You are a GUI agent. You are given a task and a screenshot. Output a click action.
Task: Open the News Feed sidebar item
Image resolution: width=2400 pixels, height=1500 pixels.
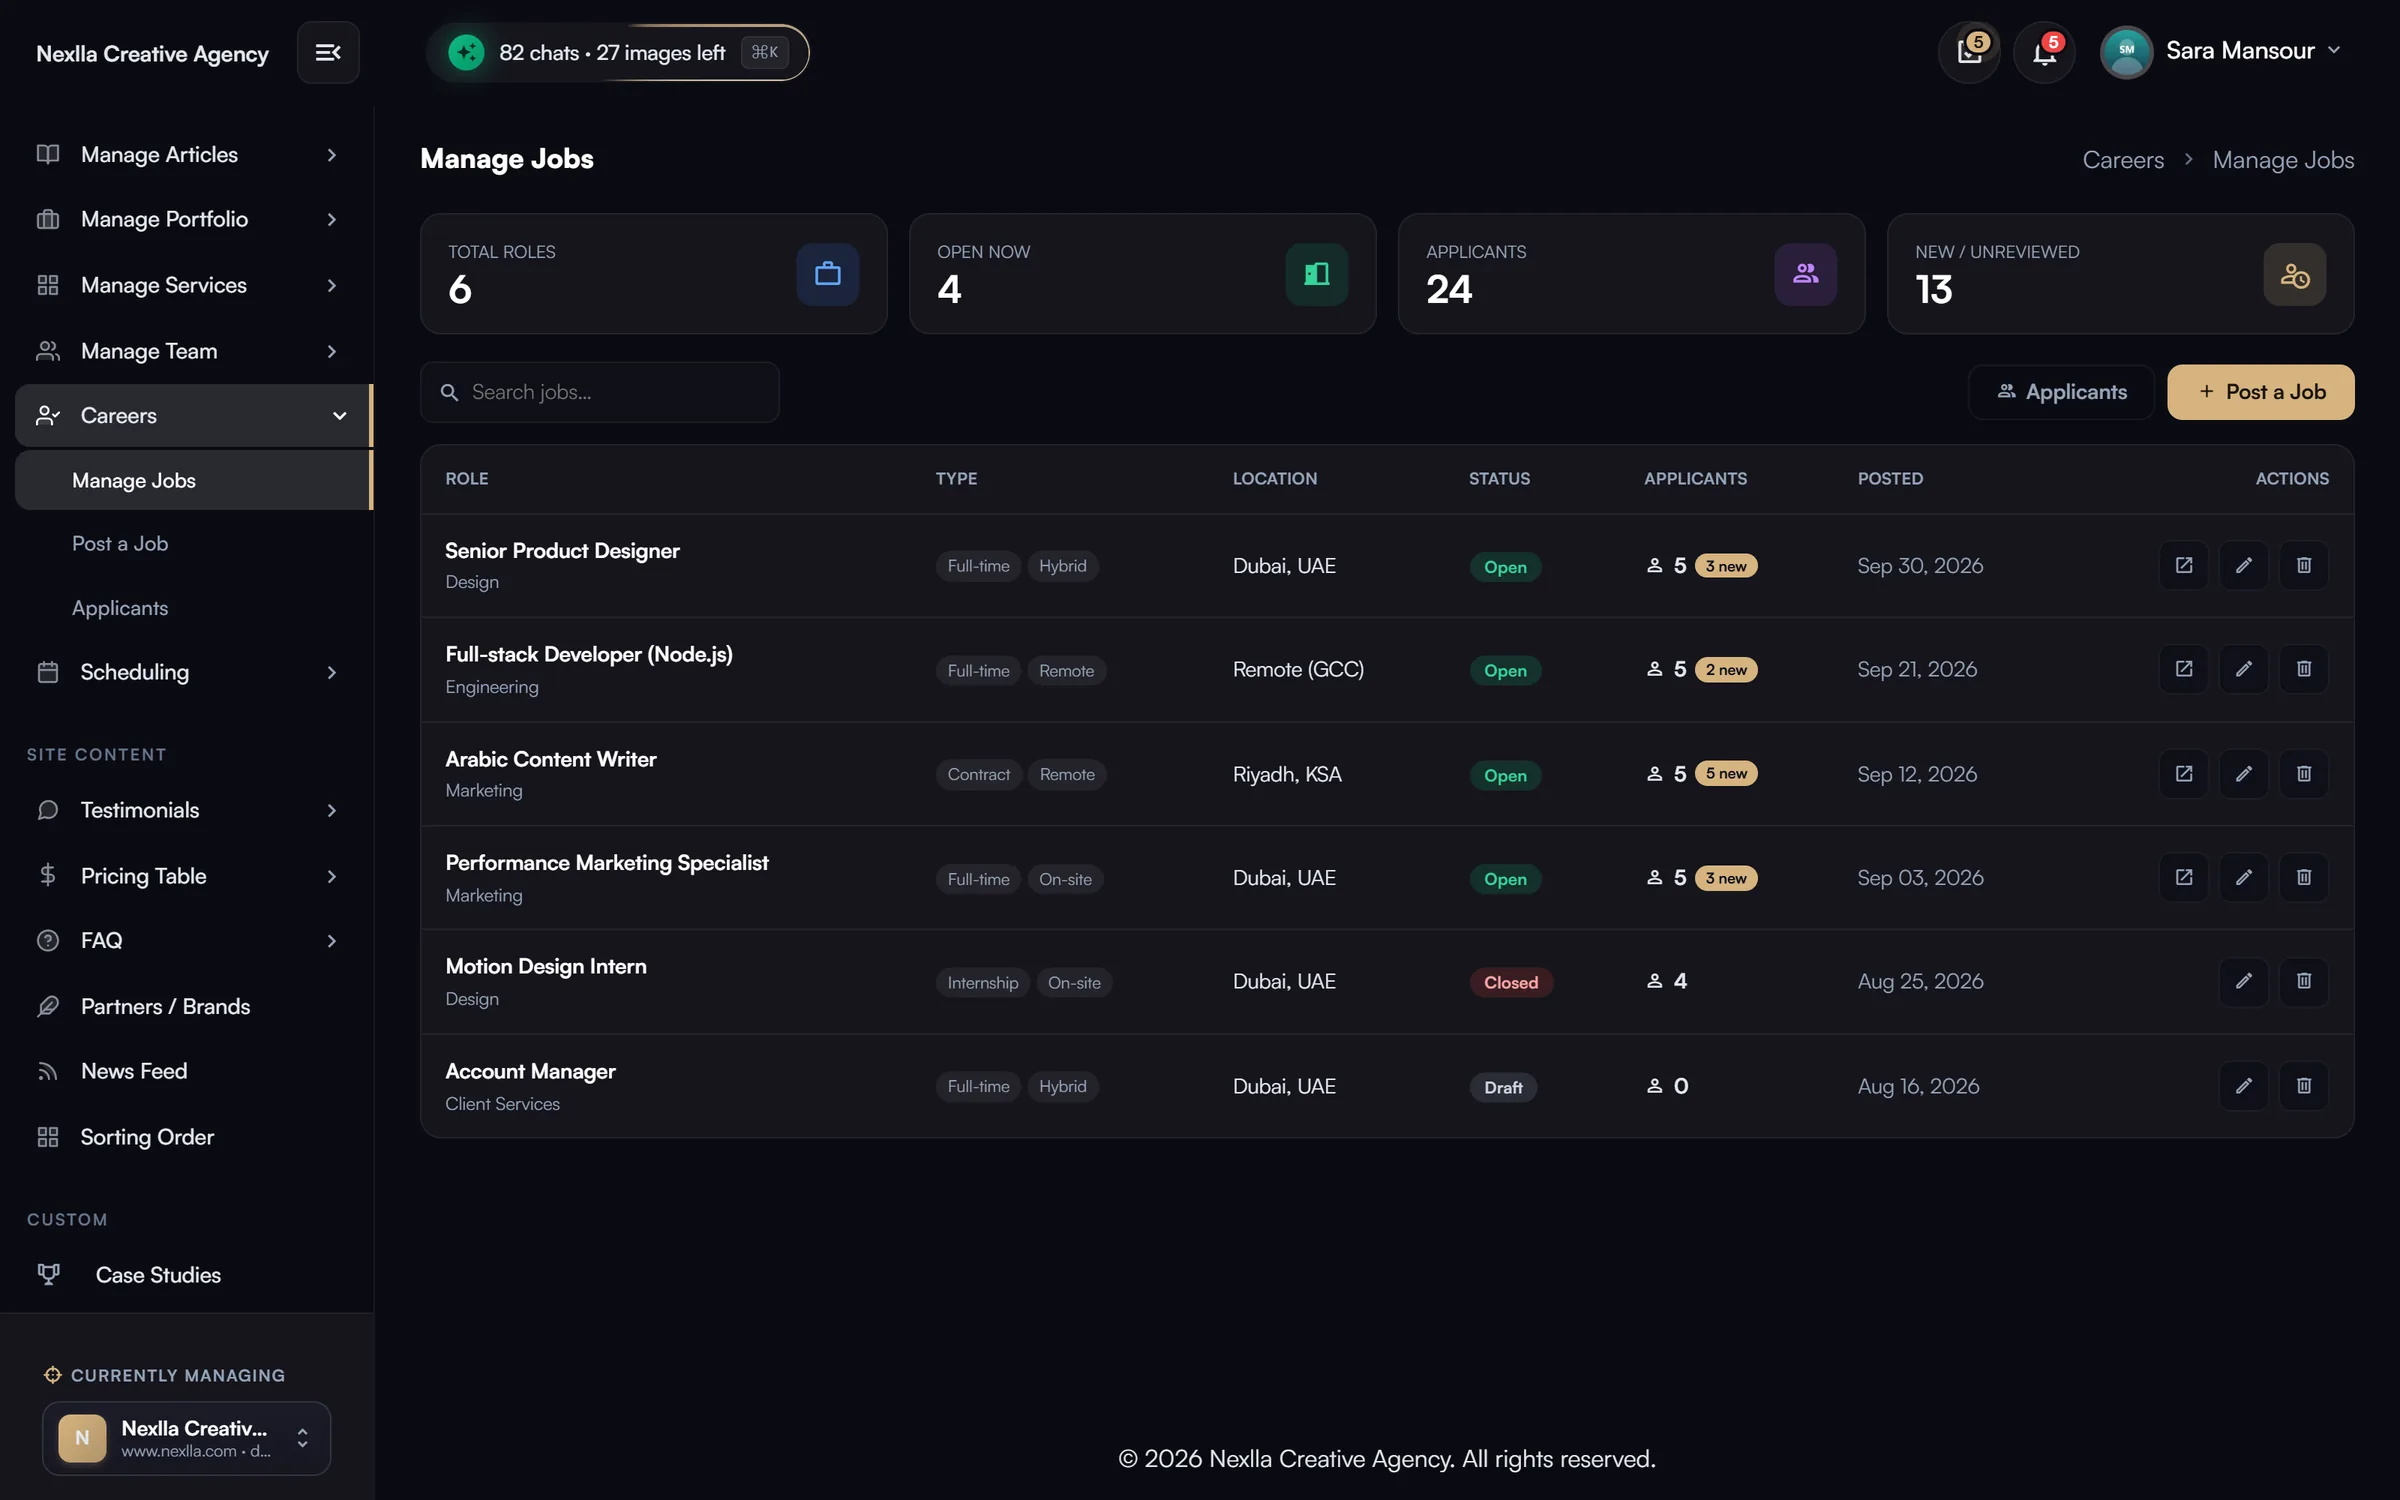(x=134, y=1071)
